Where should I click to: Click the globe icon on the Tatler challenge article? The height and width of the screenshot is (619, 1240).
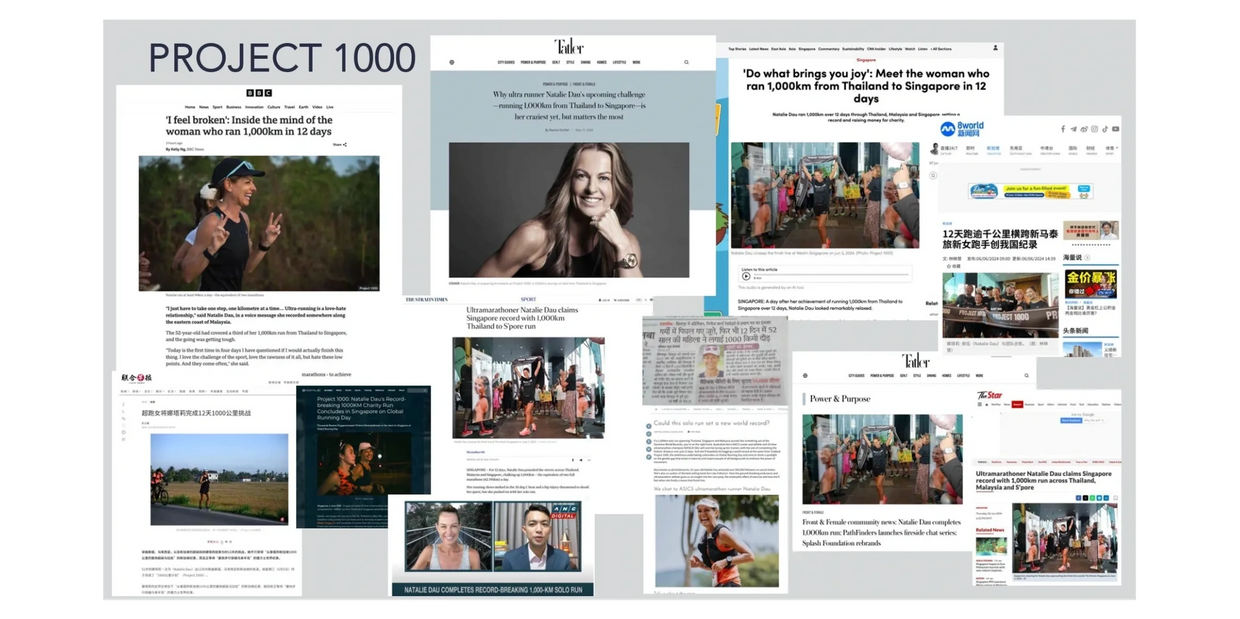click(452, 62)
